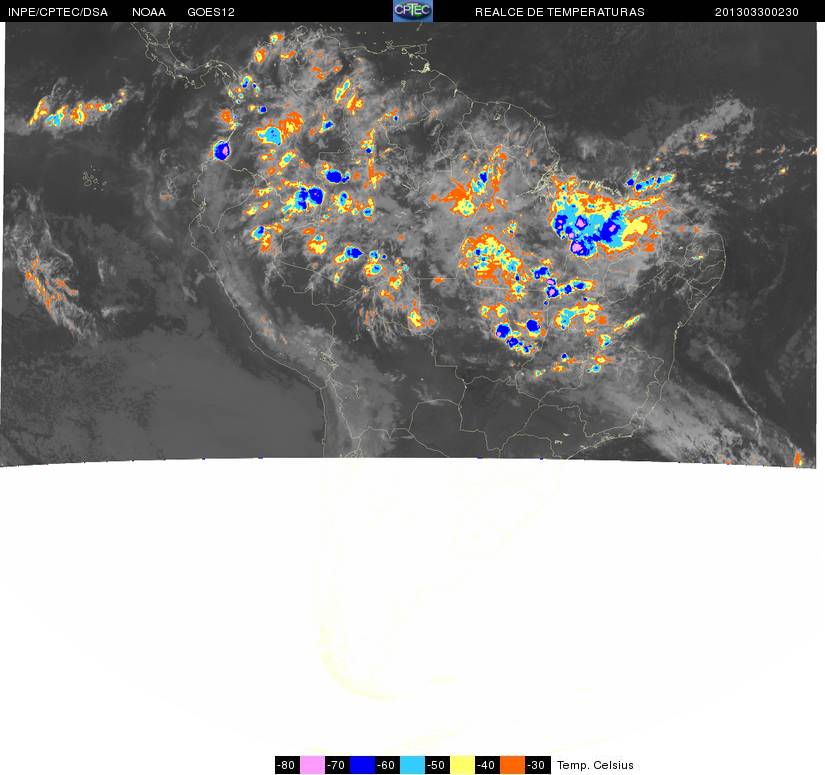Click the -50 legend value
Screen dimensions: 825x775
click(x=437, y=765)
